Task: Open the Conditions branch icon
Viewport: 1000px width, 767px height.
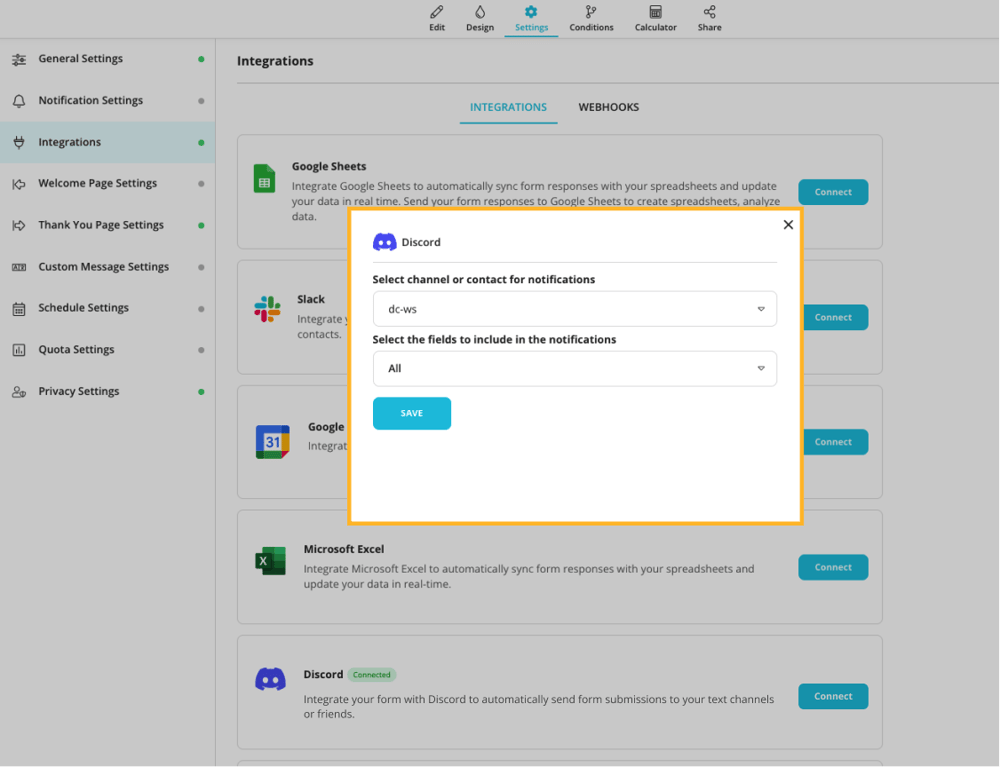Action: pyautogui.click(x=591, y=12)
